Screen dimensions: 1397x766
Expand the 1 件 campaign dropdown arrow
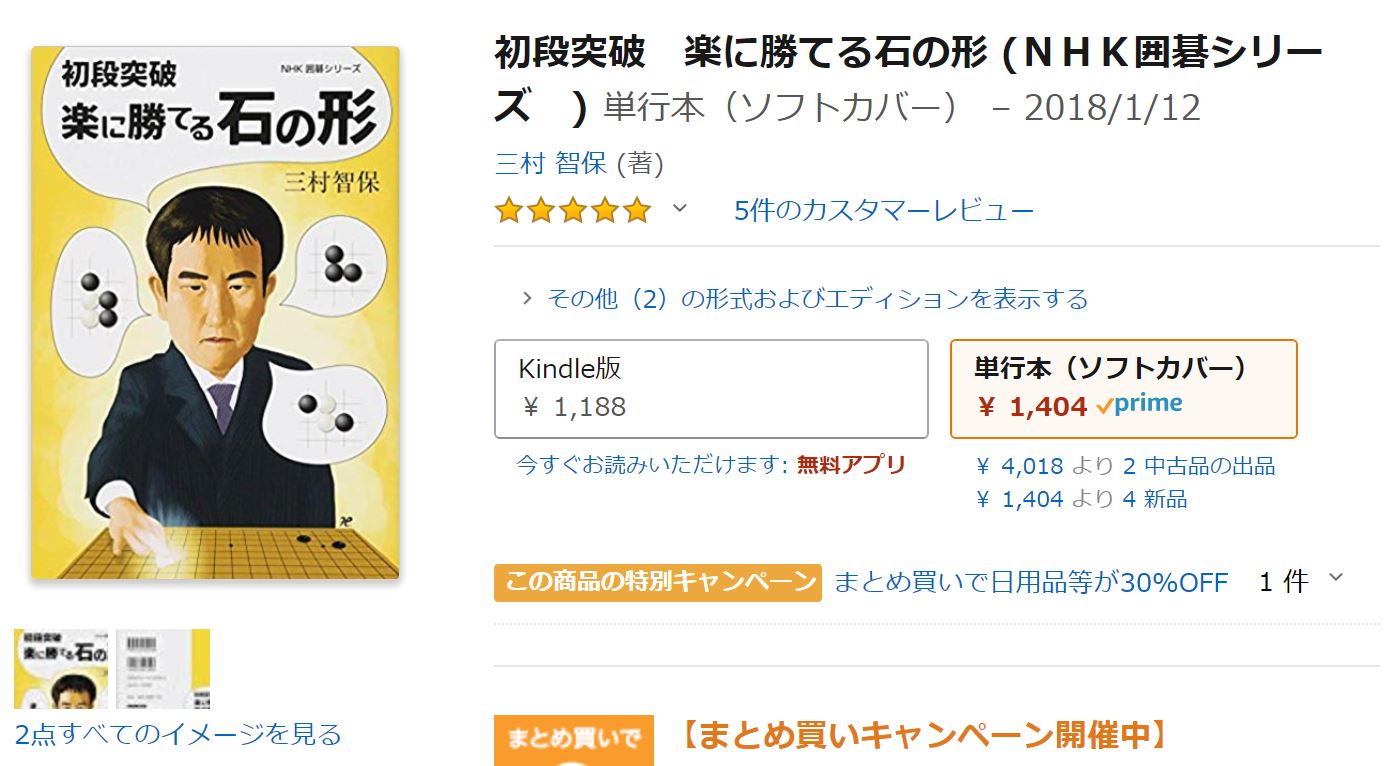(x=1336, y=577)
